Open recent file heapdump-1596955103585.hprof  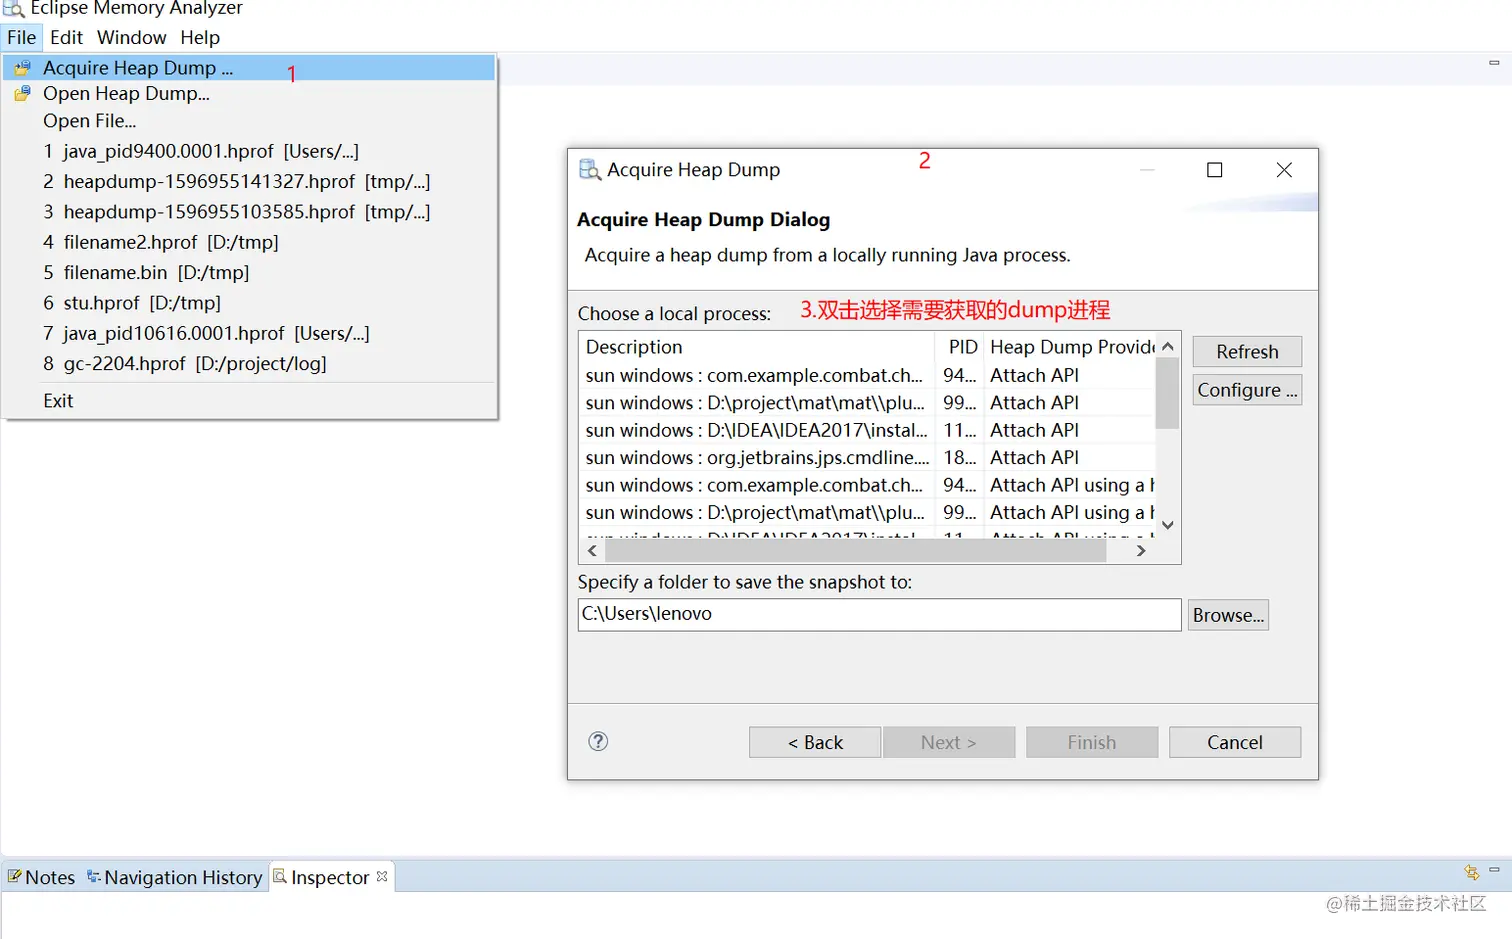click(x=249, y=212)
